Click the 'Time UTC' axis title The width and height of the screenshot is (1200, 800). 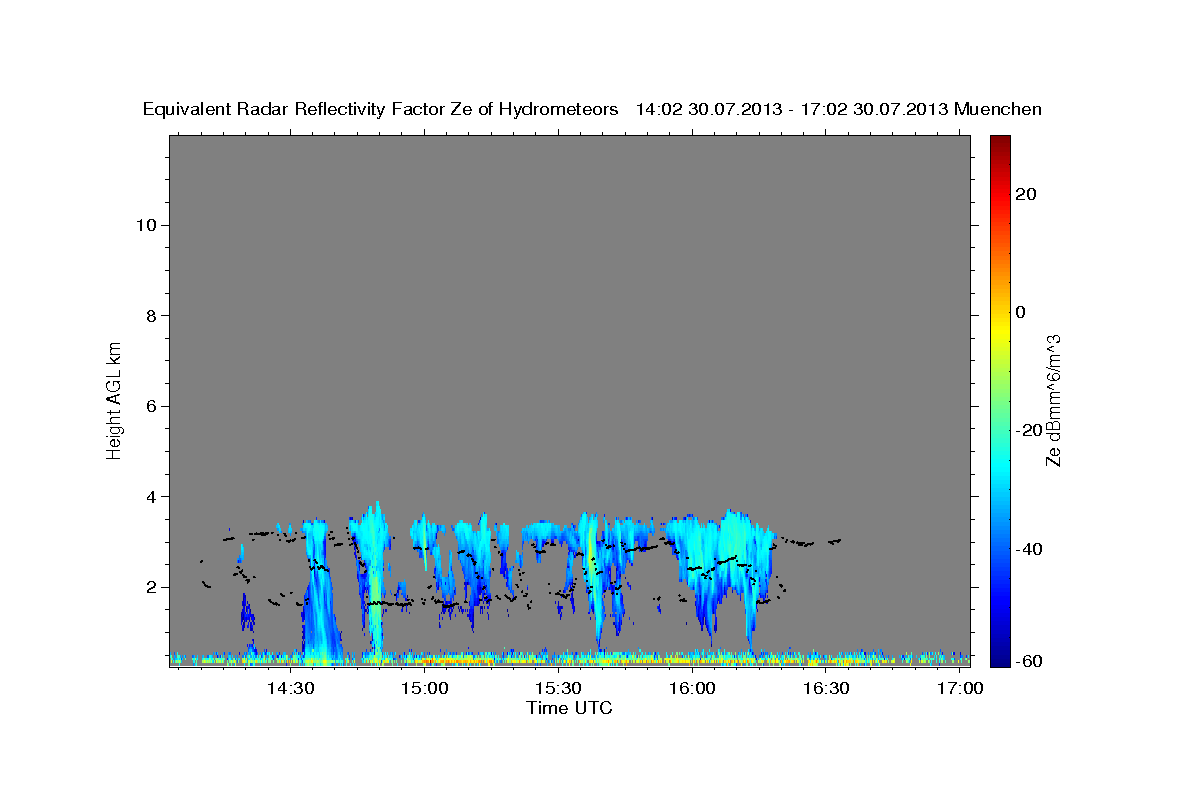tap(569, 708)
